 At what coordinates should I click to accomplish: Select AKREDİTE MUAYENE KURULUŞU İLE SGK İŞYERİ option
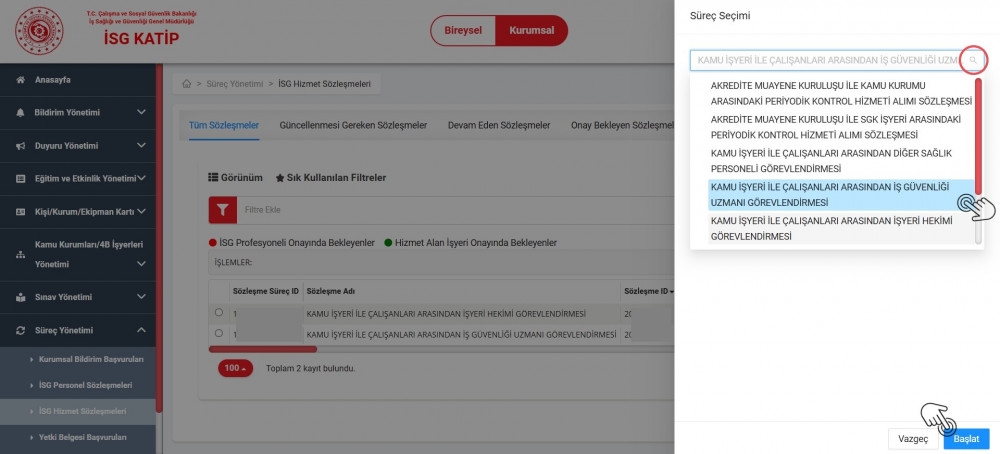click(841, 128)
